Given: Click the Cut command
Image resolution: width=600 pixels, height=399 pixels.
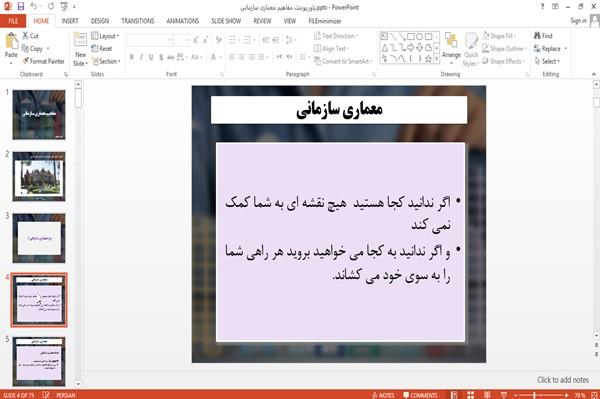Looking at the screenshot, I should (x=30, y=36).
